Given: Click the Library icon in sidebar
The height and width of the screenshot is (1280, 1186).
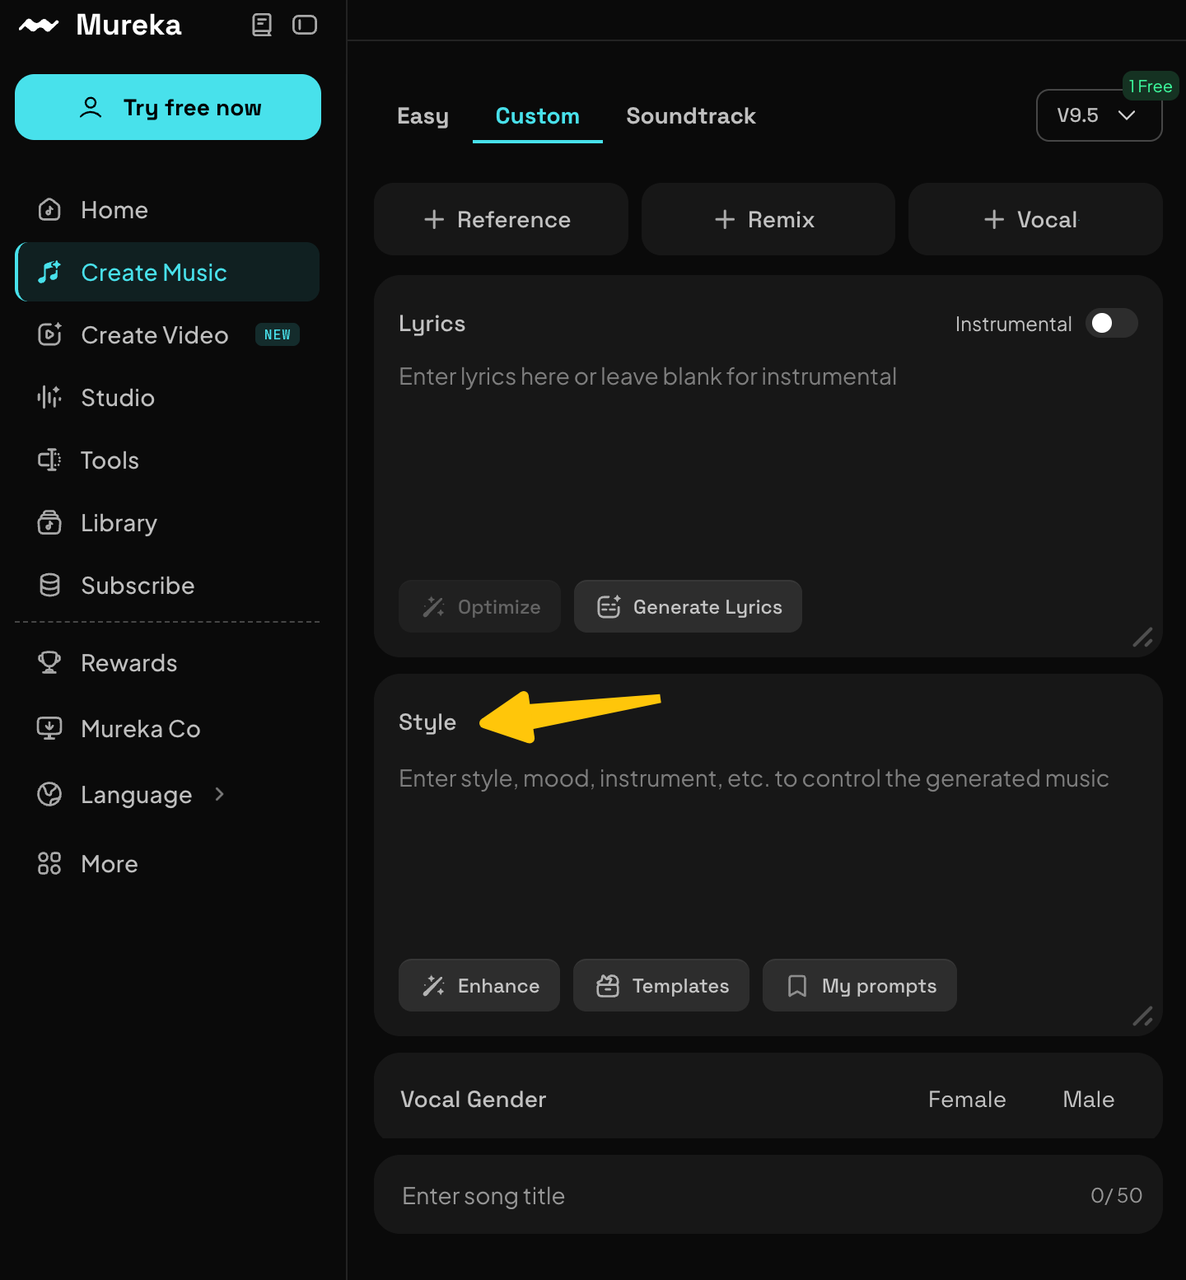Looking at the screenshot, I should 49,523.
